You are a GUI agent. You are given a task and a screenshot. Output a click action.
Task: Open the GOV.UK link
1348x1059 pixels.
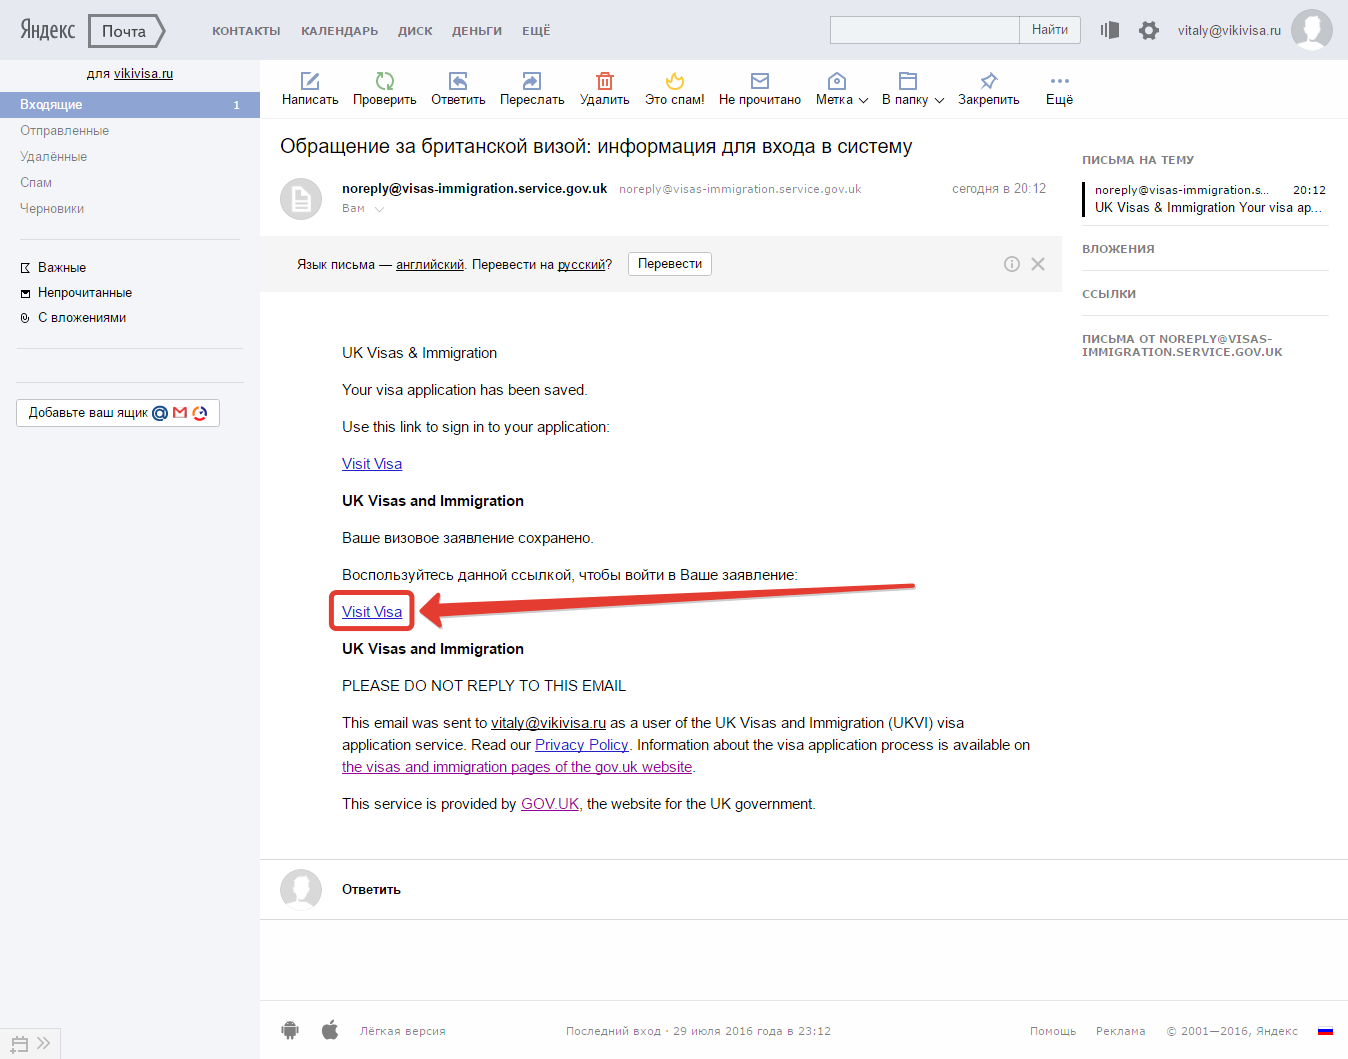tap(550, 804)
